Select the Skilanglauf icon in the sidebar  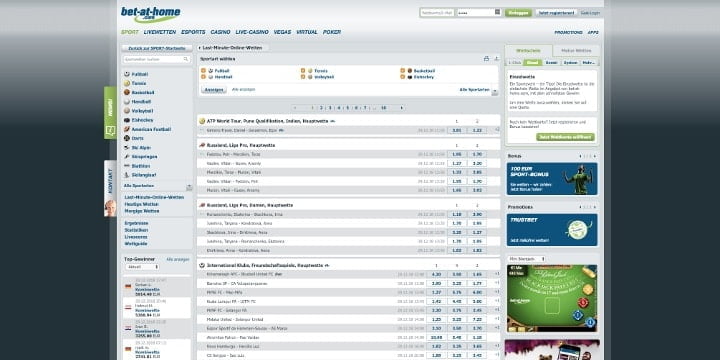[127, 175]
